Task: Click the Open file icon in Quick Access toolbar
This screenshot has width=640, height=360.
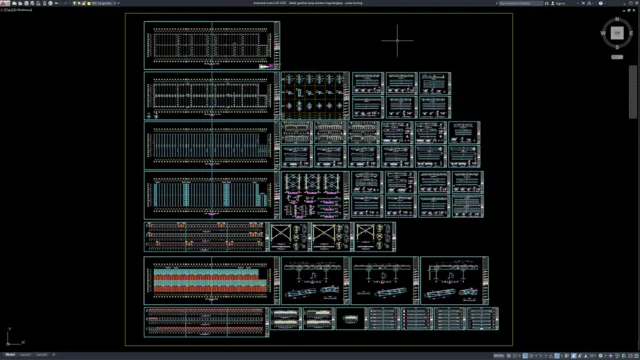Action: (x=20, y=3)
